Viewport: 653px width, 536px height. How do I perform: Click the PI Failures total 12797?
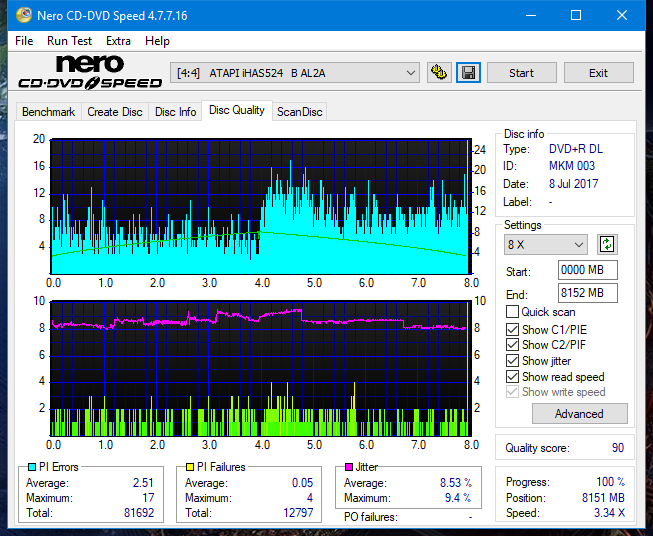(298, 513)
